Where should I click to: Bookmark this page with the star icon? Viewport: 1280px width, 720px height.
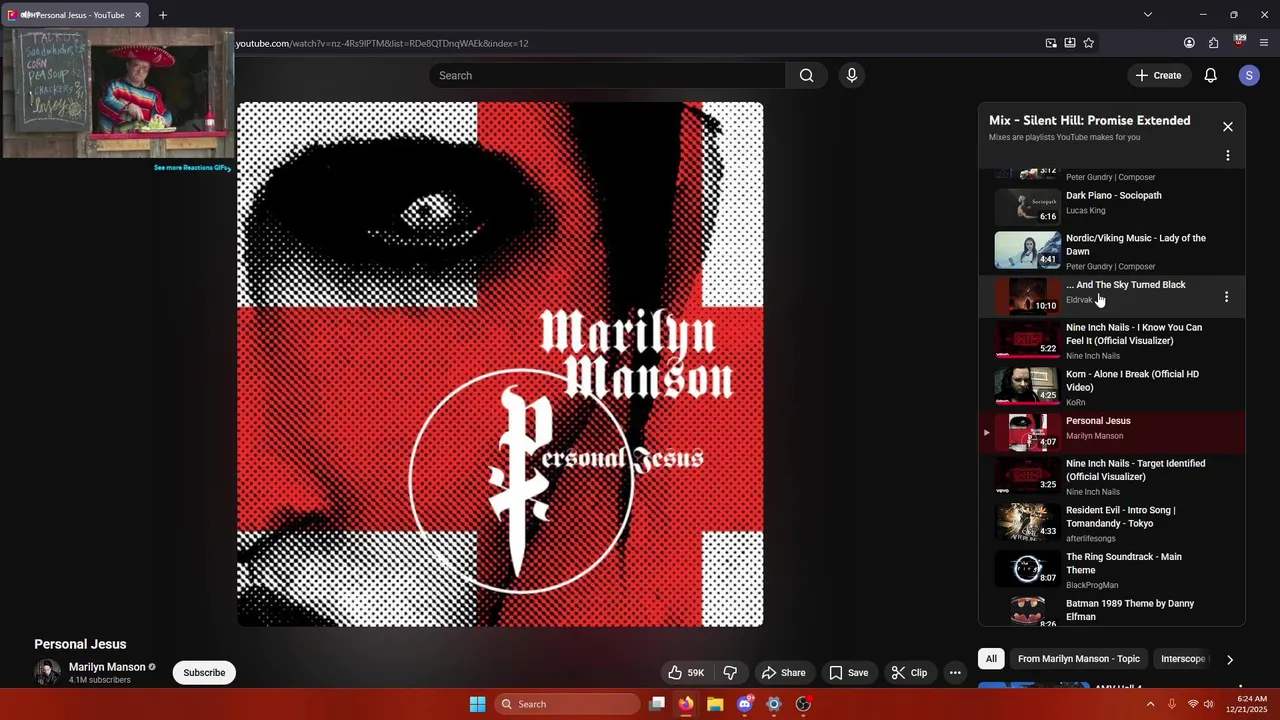tap(1089, 43)
